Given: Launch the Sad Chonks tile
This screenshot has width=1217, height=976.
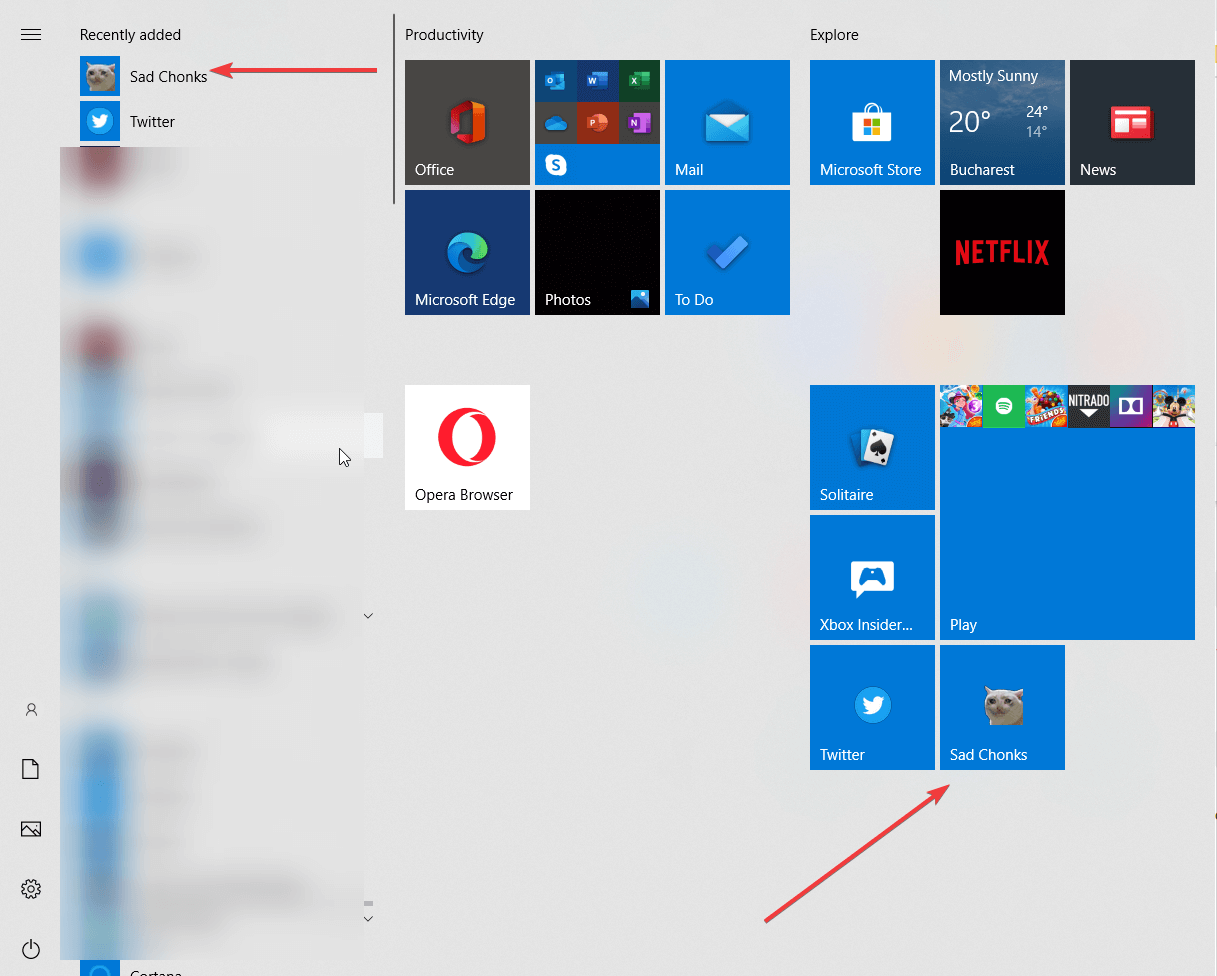Looking at the screenshot, I should pos(1002,707).
